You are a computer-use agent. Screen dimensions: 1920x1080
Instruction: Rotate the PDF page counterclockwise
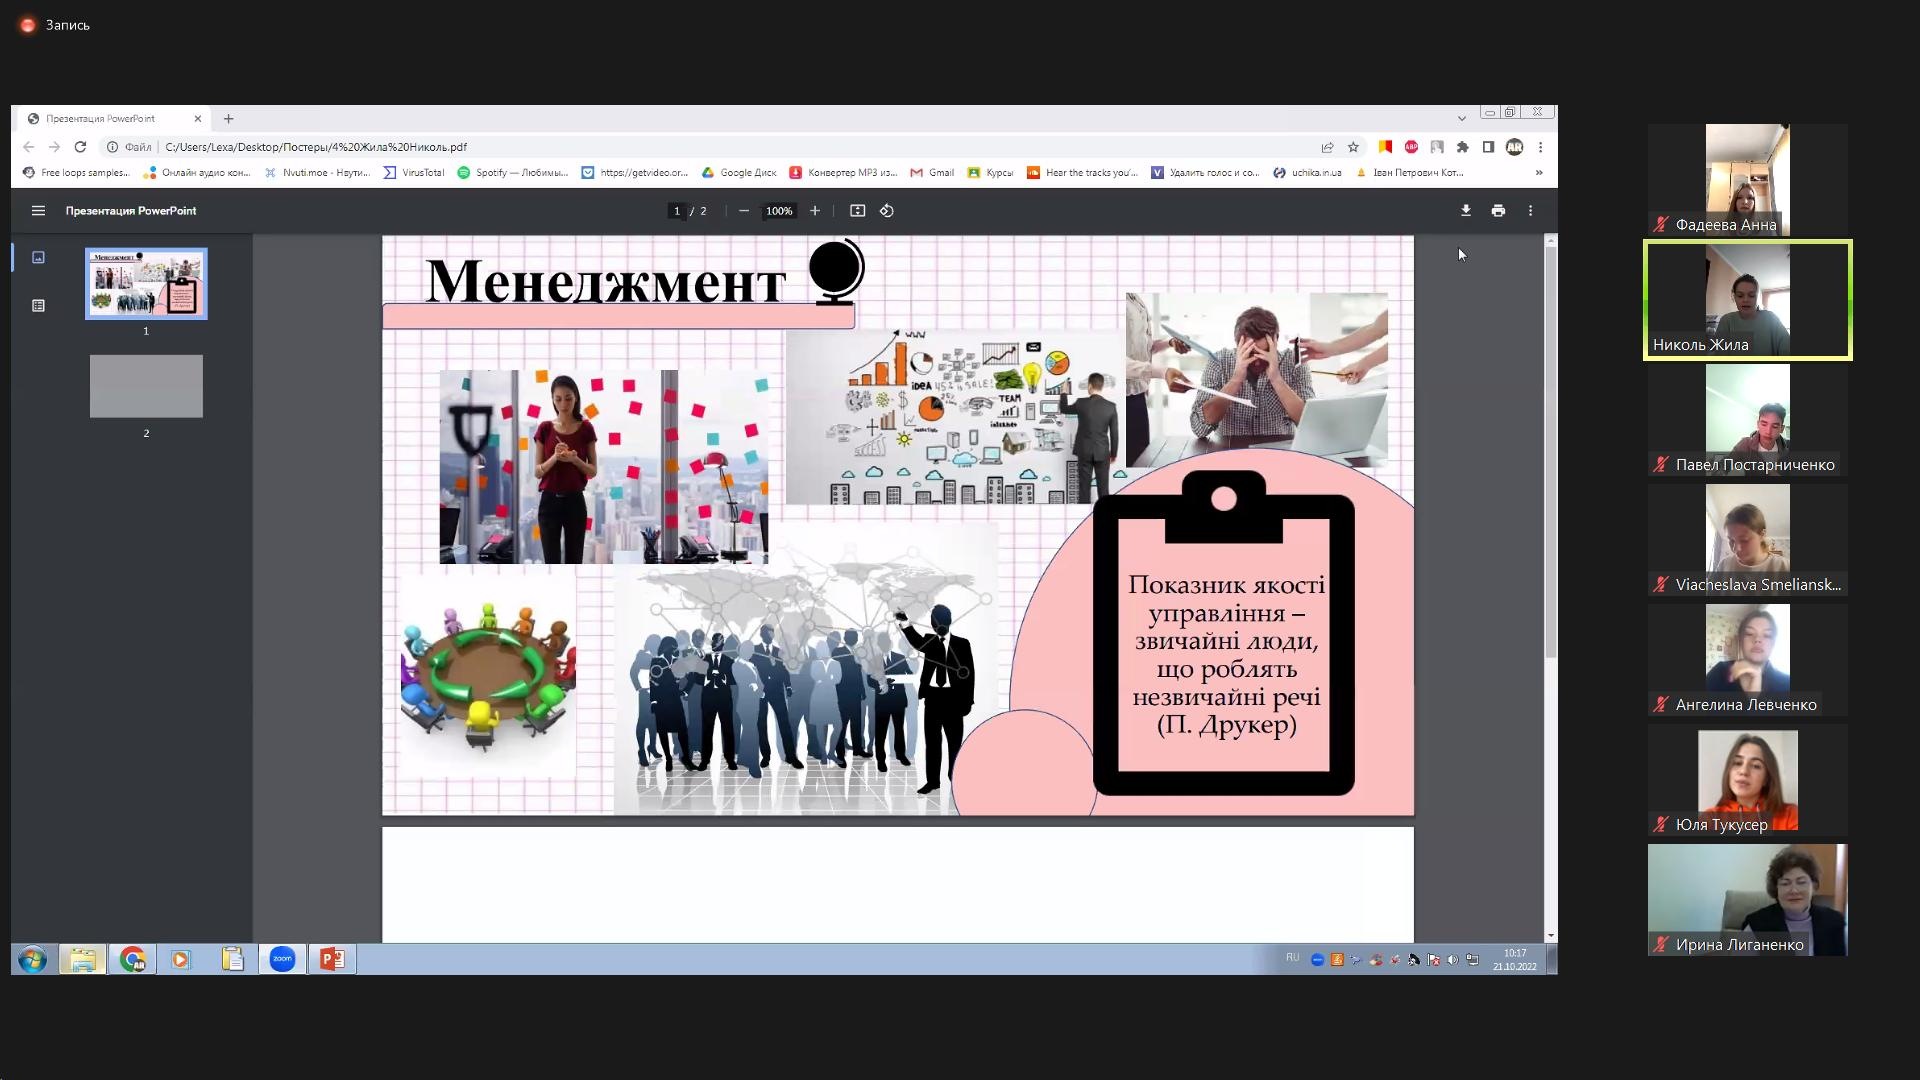pyautogui.click(x=887, y=211)
